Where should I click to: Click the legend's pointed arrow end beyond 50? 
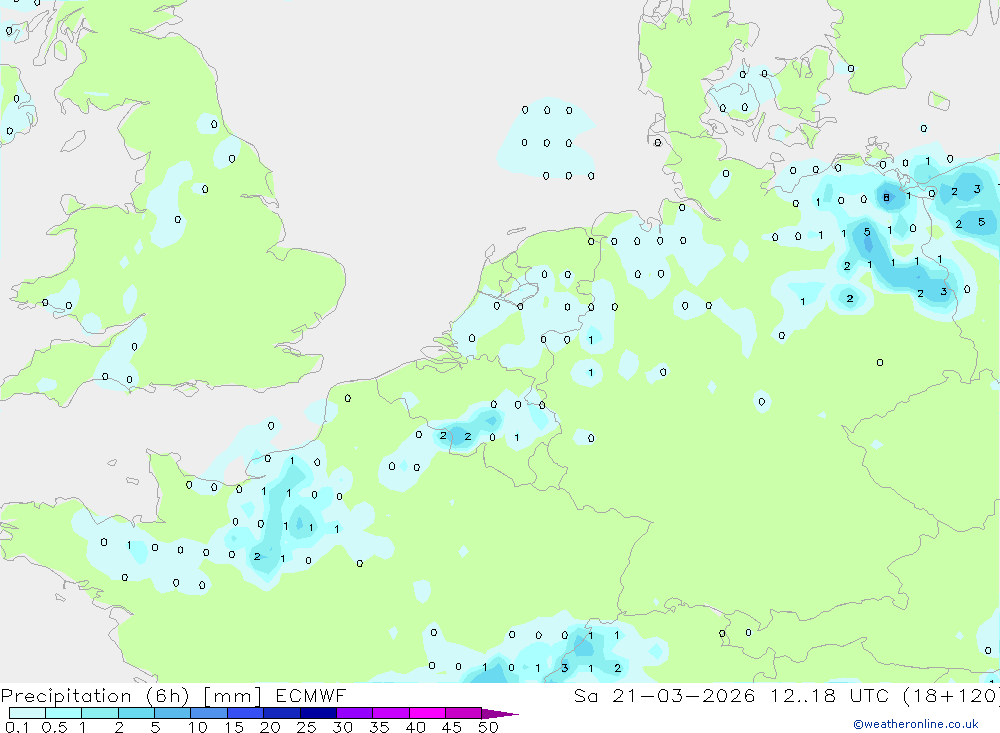(x=500, y=714)
